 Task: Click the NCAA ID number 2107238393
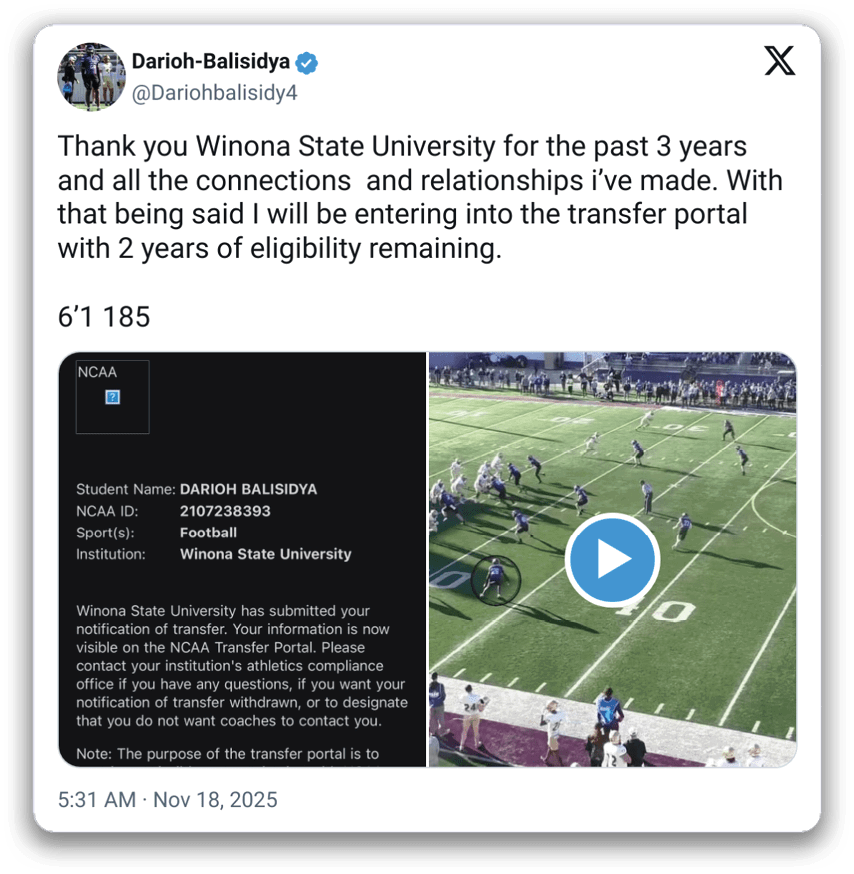coord(225,511)
